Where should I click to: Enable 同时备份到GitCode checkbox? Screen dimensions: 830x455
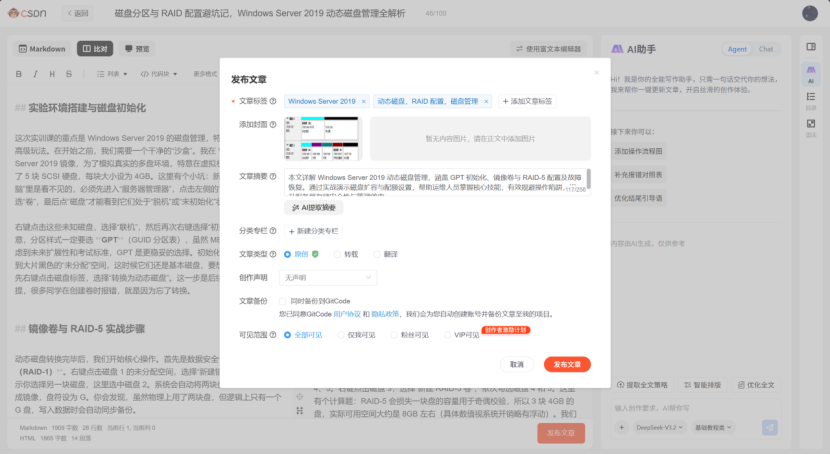283,301
